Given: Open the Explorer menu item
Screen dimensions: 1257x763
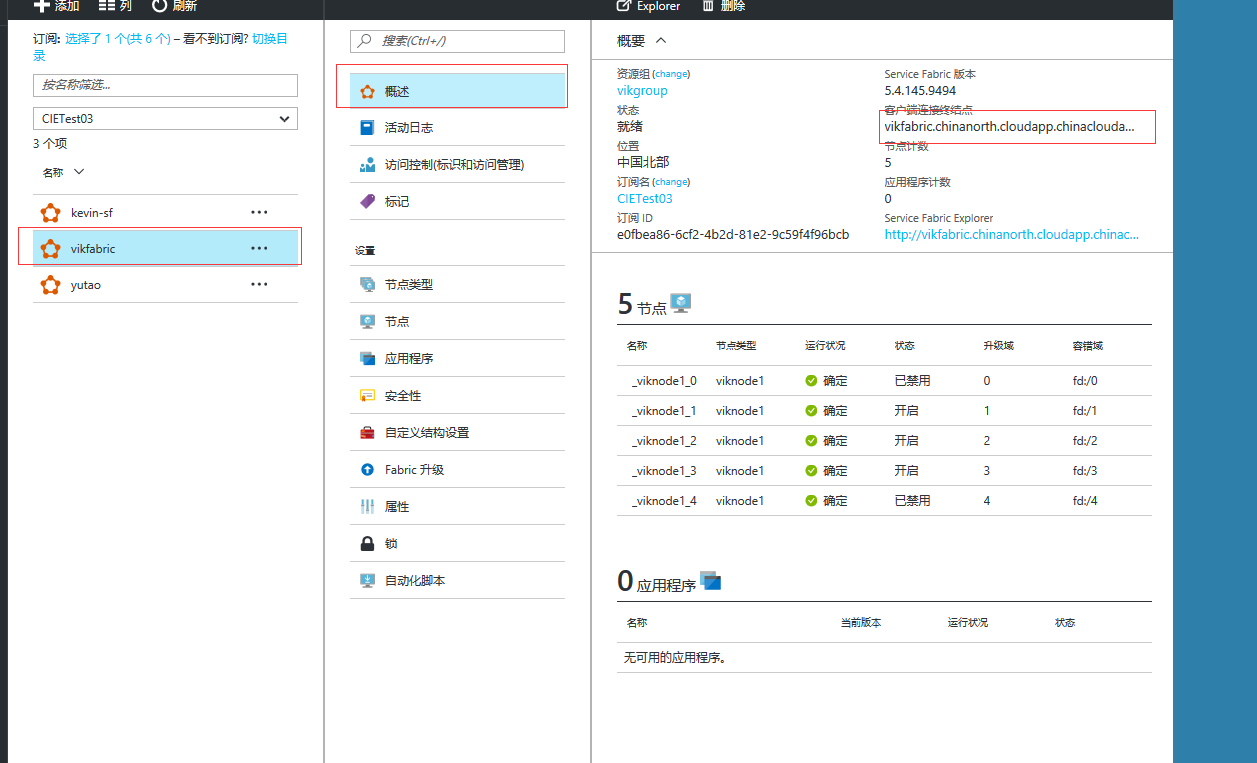Looking at the screenshot, I should pyautogui.click(x=647, y=6).
